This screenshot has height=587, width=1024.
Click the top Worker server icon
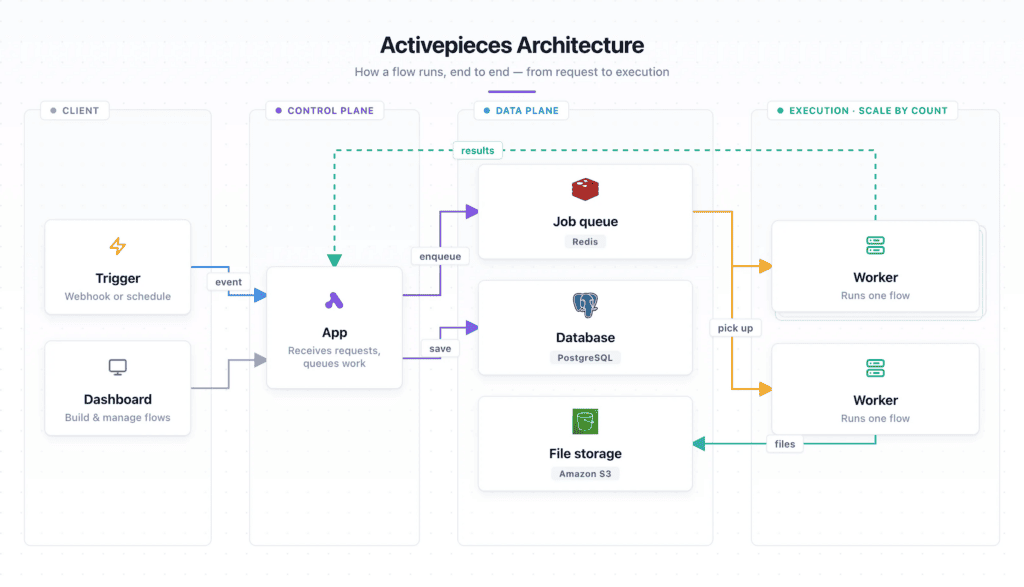pos(875,246)
